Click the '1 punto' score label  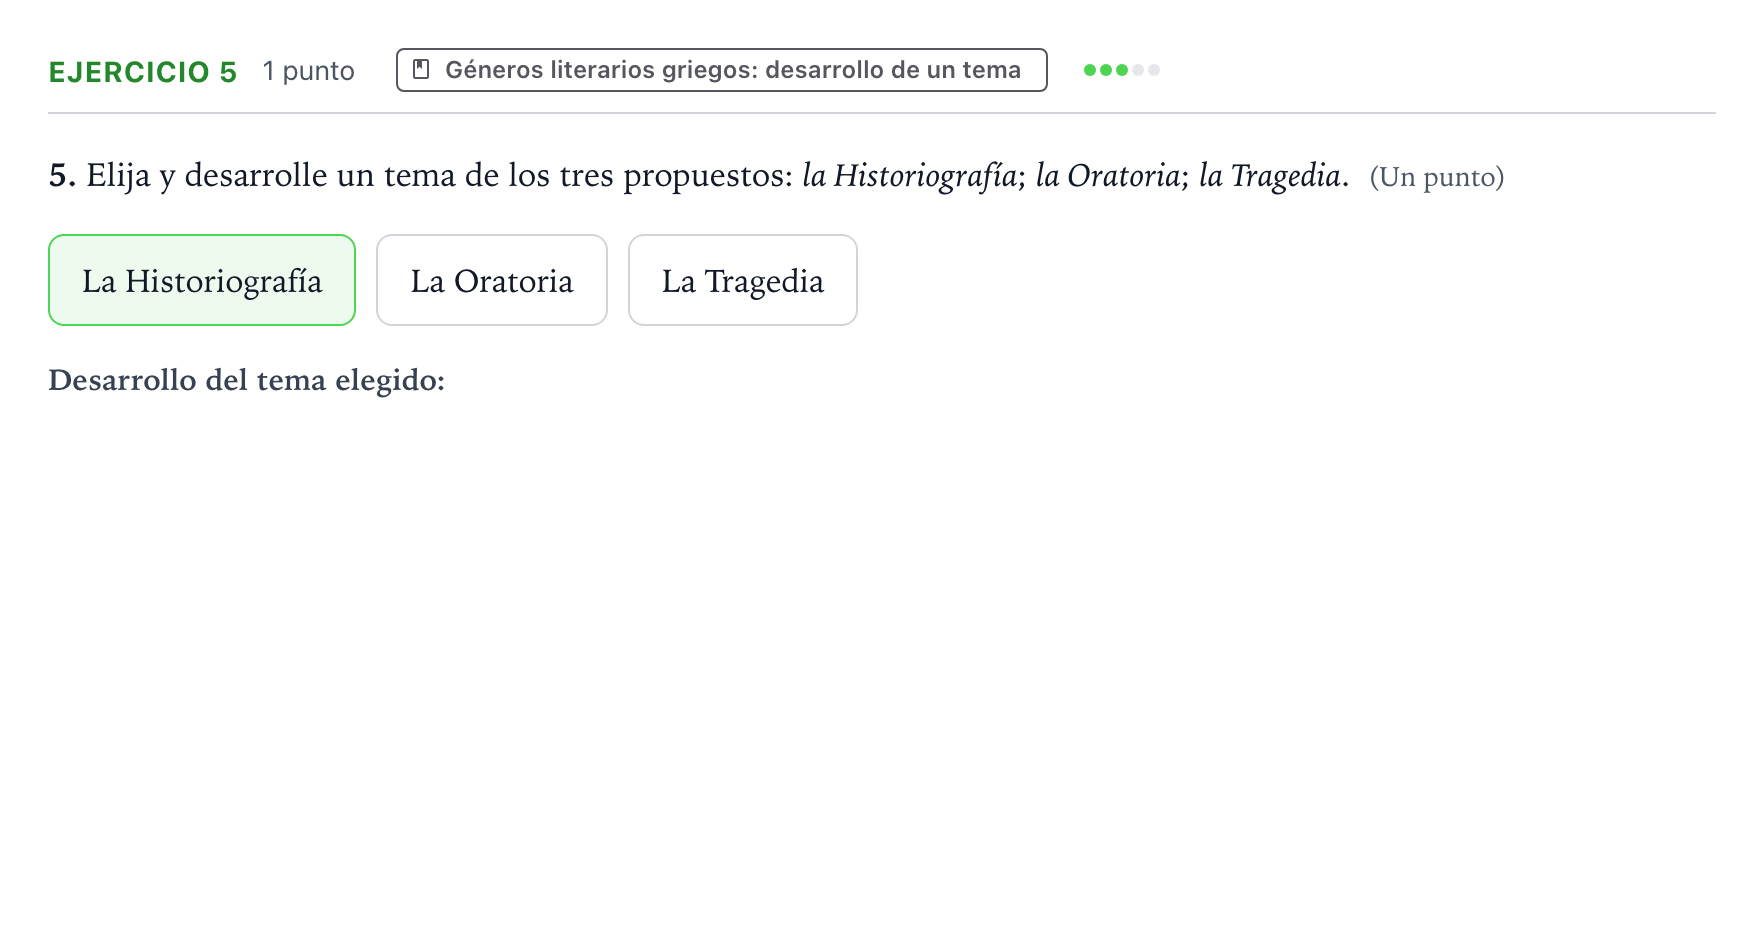click(x=309, y=71)
